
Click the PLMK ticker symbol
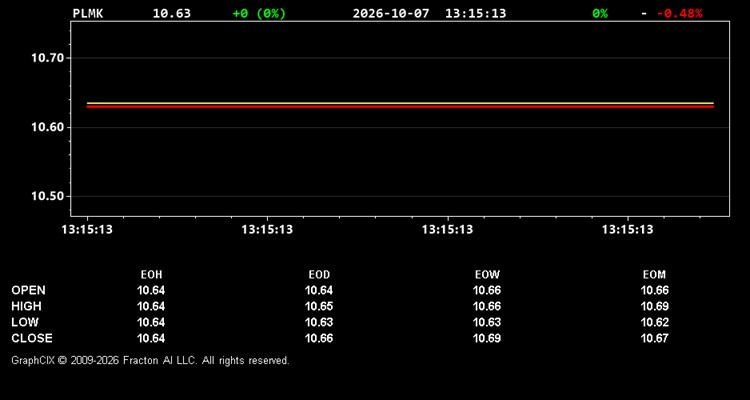point(88,13)
